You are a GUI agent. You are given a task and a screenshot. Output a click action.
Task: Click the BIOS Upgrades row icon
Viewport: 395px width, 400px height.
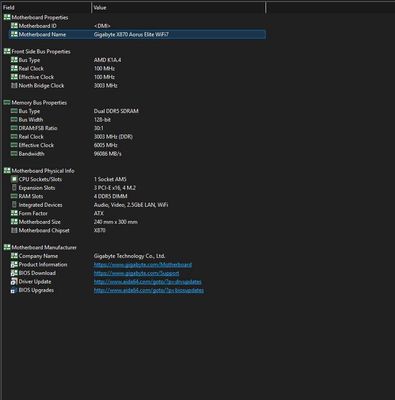[14, 290]
